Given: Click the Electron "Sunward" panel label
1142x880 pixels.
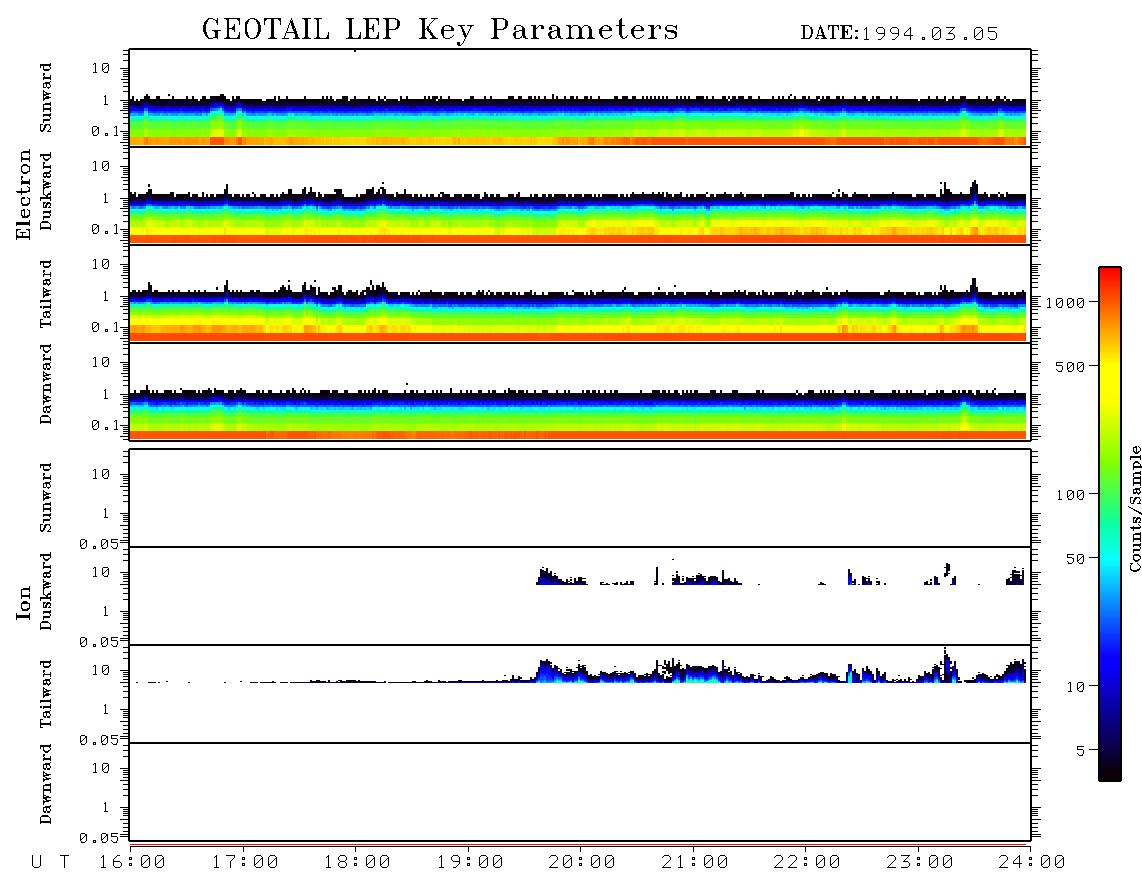Looking at the screenshot, I should point(46,97).
